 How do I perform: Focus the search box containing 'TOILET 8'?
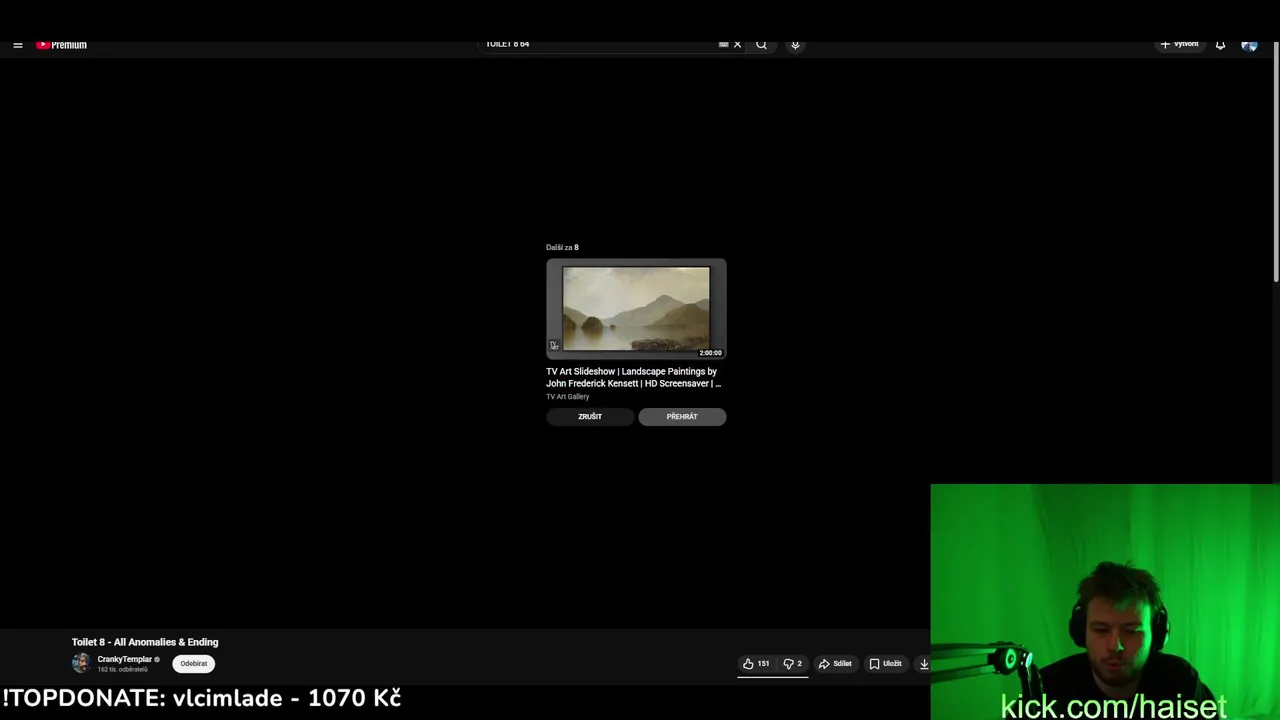pyautogui.click(x=598, y=44)
